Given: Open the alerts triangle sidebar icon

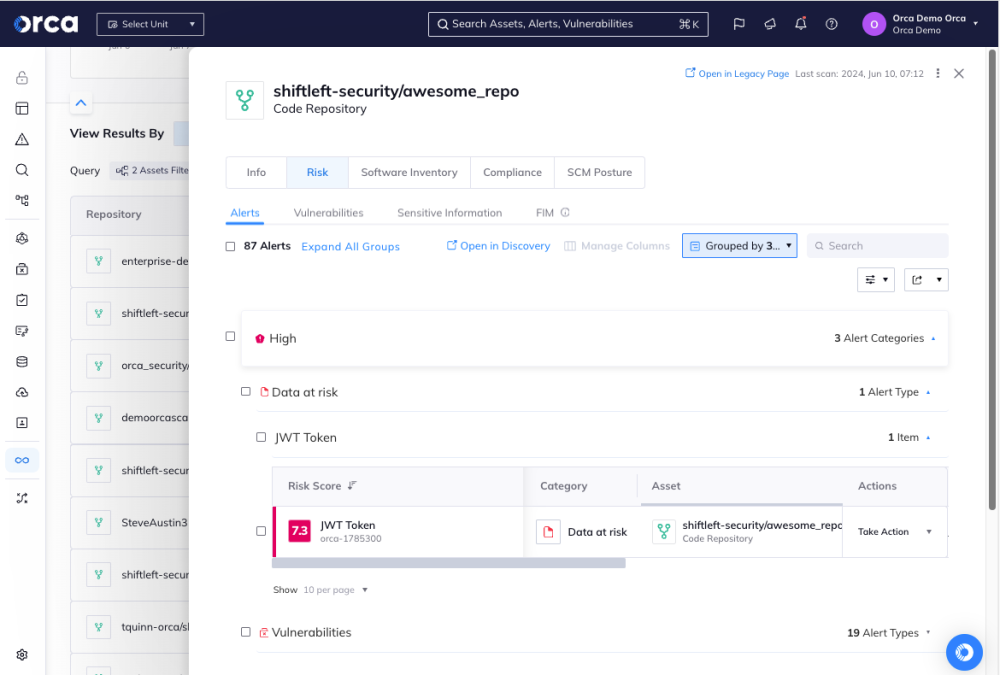Looking at the screenshot, I should click(x=22, y=139).
